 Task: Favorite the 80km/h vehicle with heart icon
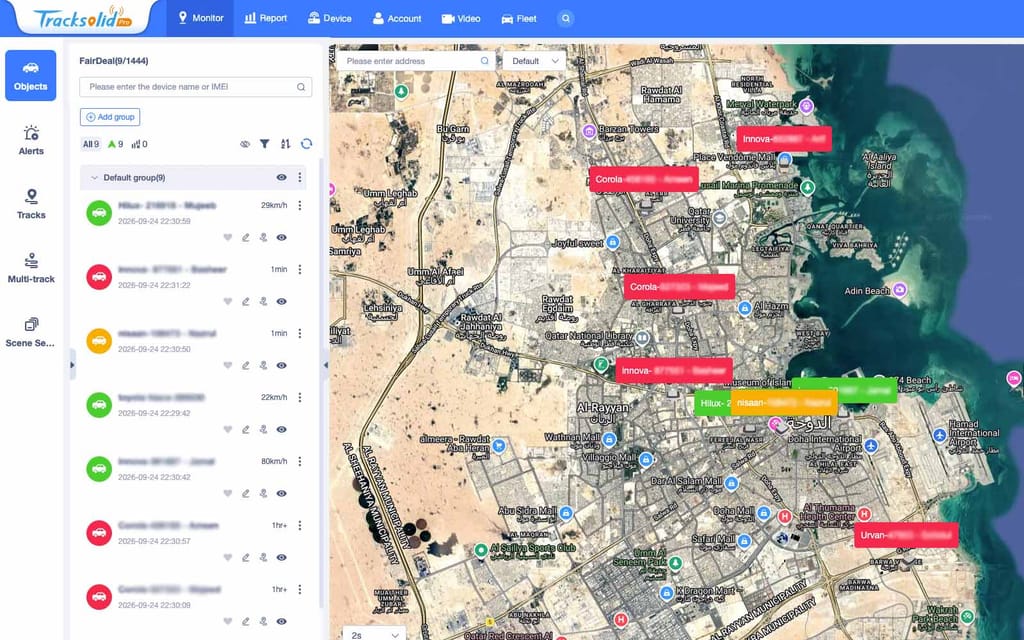227,494
